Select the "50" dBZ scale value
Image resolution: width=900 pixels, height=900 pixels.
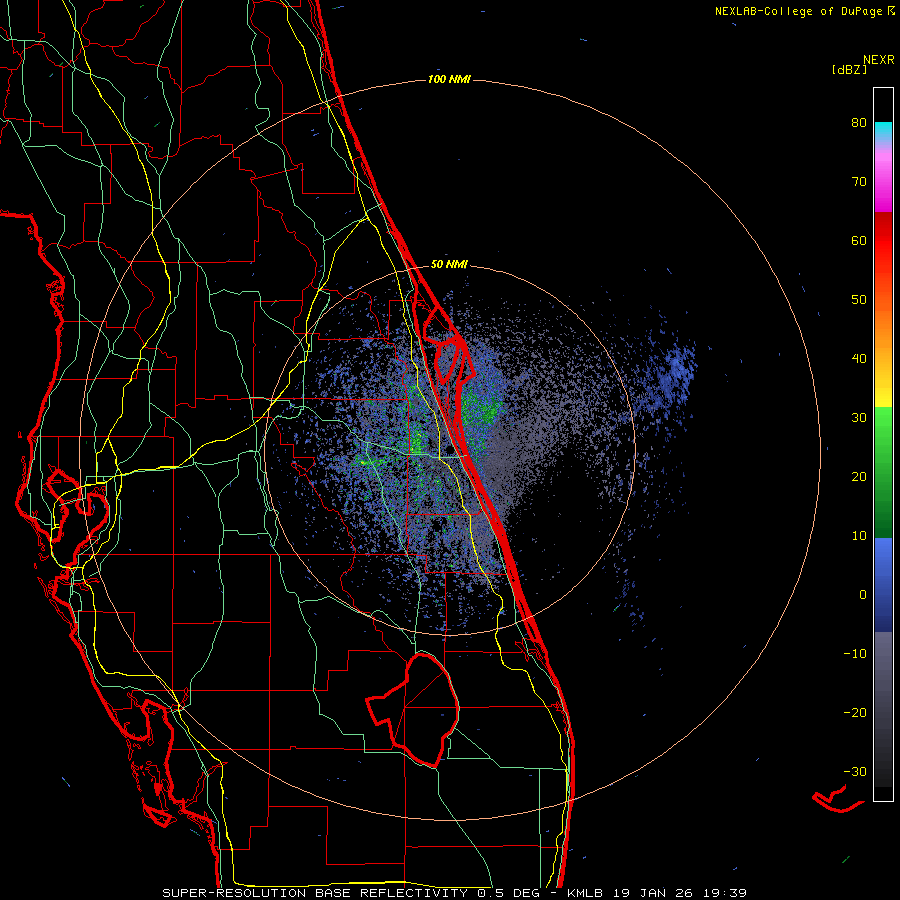[x=859, y=300]
